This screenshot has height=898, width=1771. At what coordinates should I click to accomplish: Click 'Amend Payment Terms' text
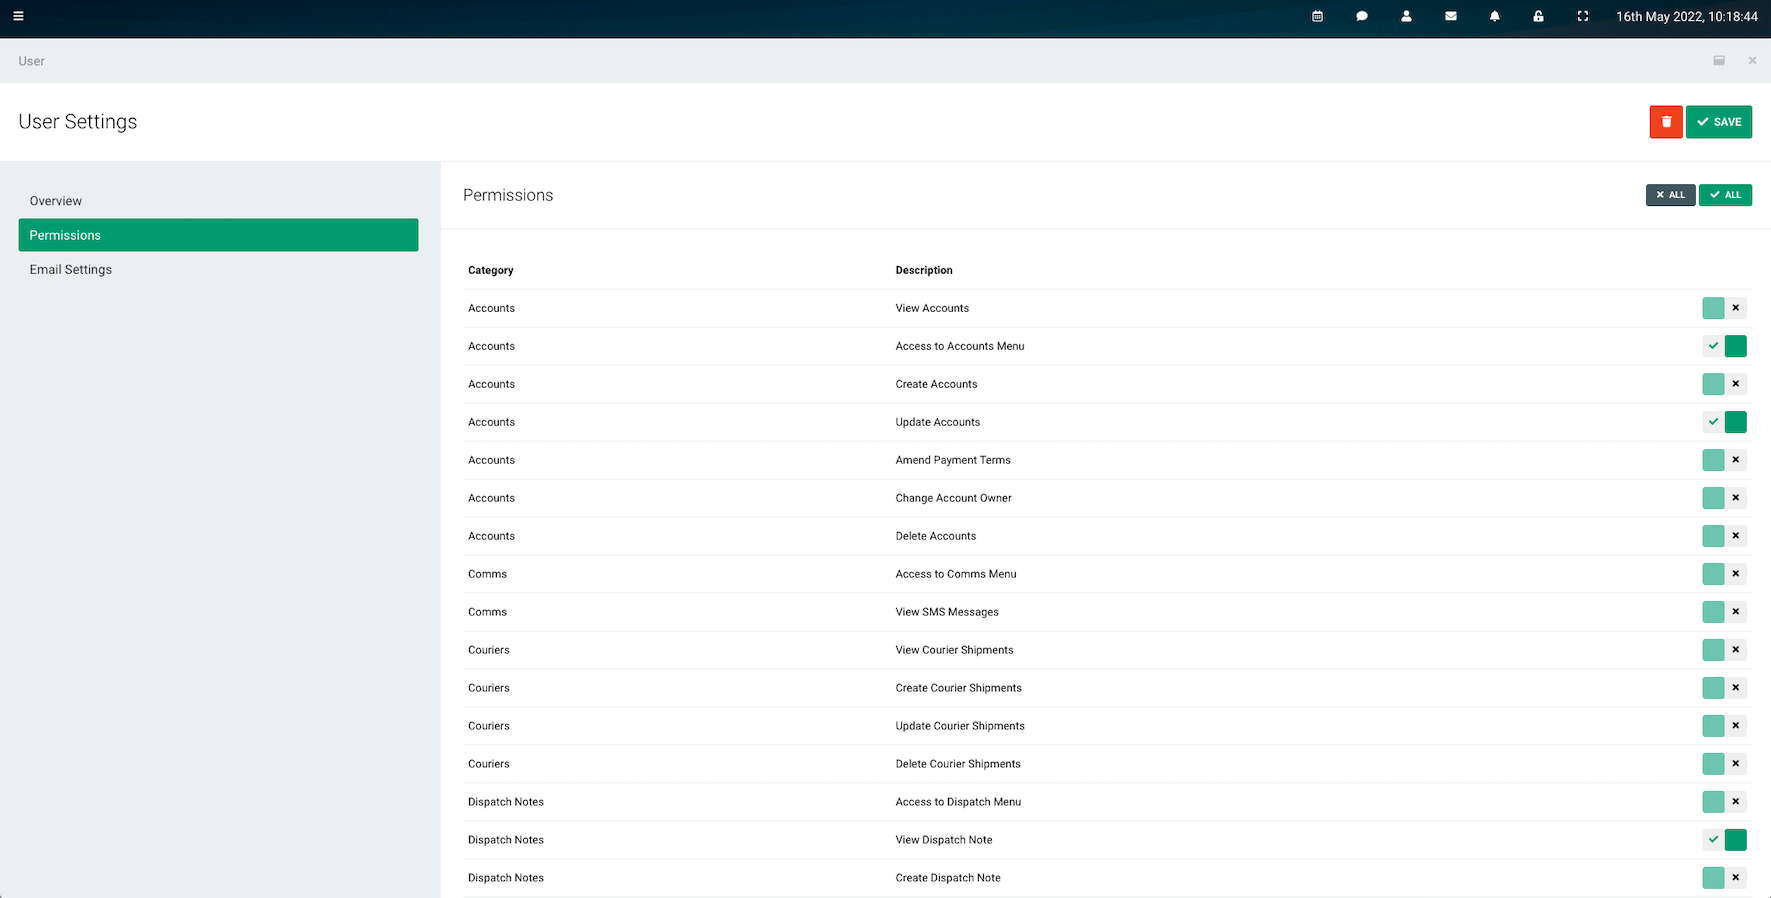[953, 460]
